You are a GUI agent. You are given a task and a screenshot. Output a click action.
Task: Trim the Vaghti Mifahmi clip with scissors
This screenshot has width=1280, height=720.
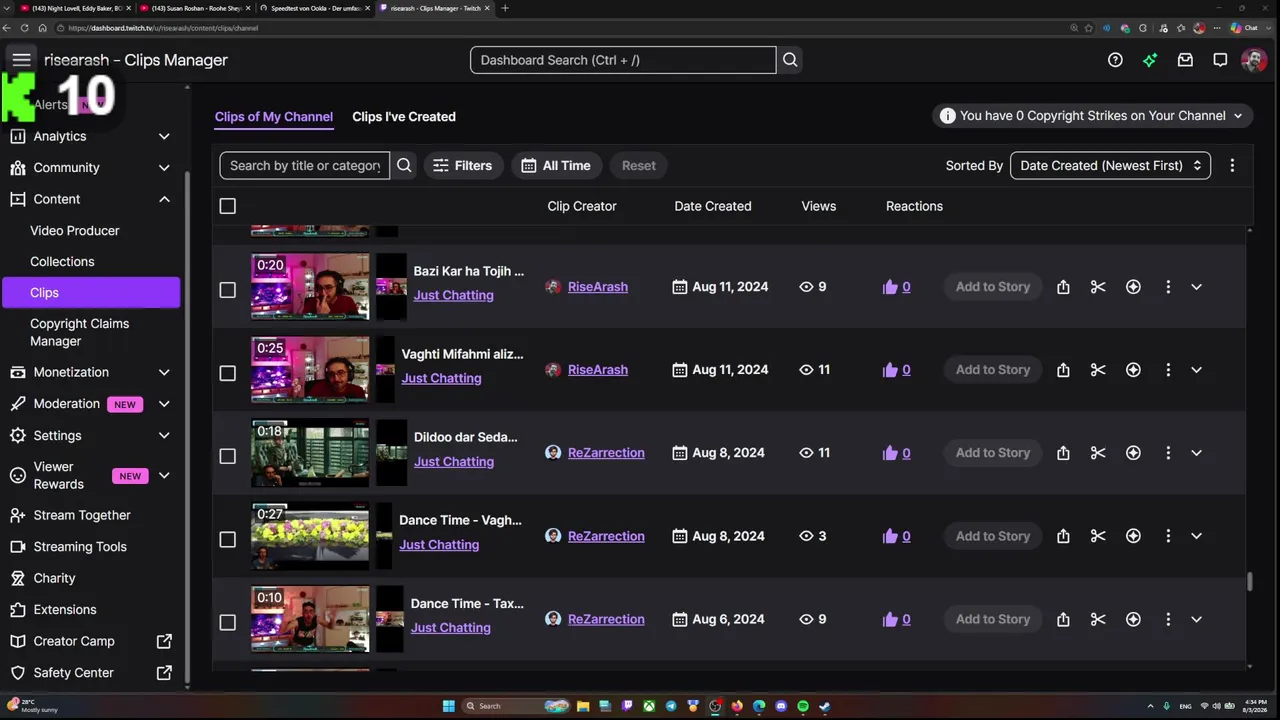[1098, 370]
